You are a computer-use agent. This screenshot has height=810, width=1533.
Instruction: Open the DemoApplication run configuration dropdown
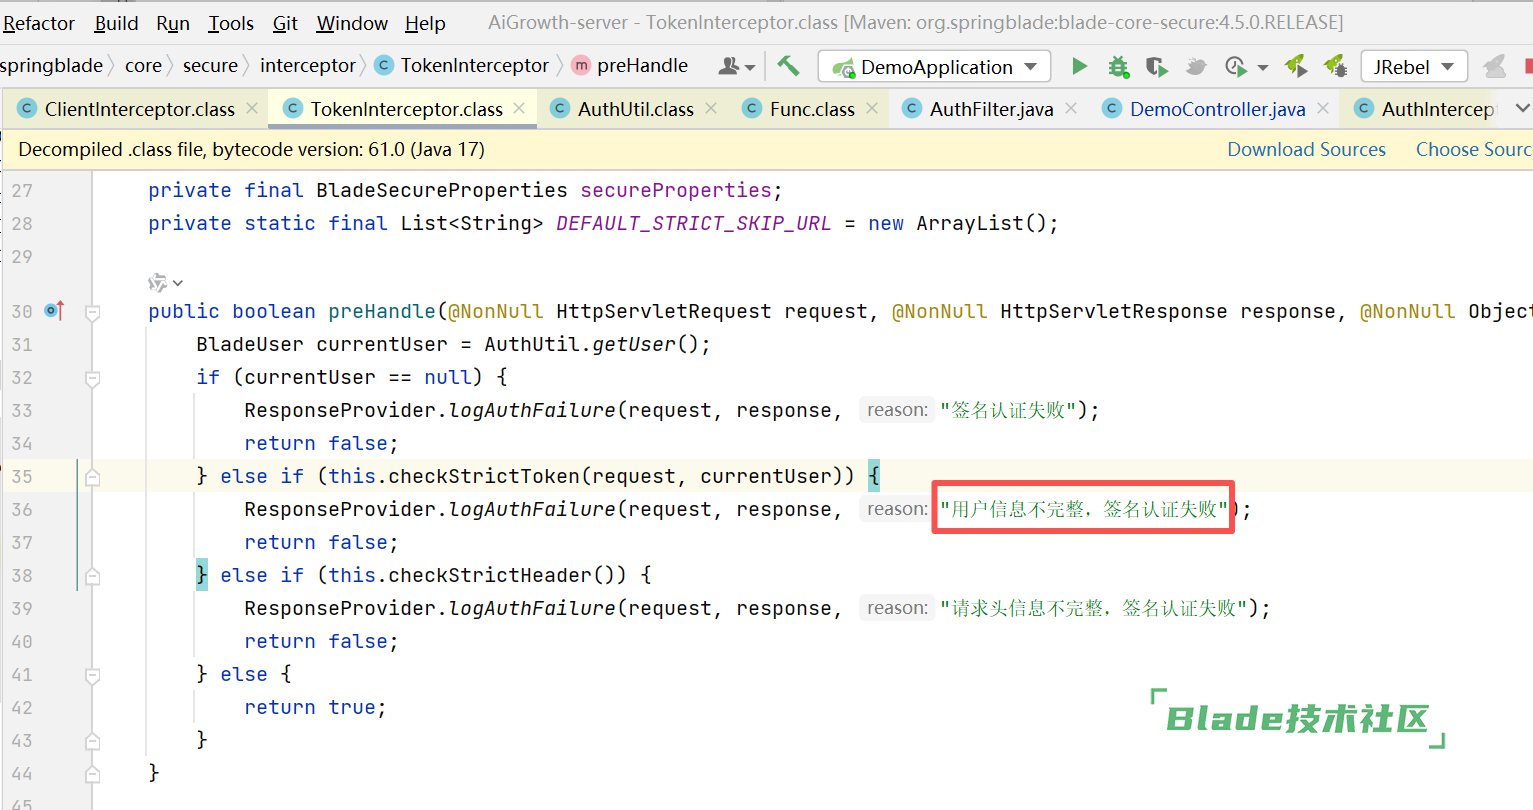point(934,66)
